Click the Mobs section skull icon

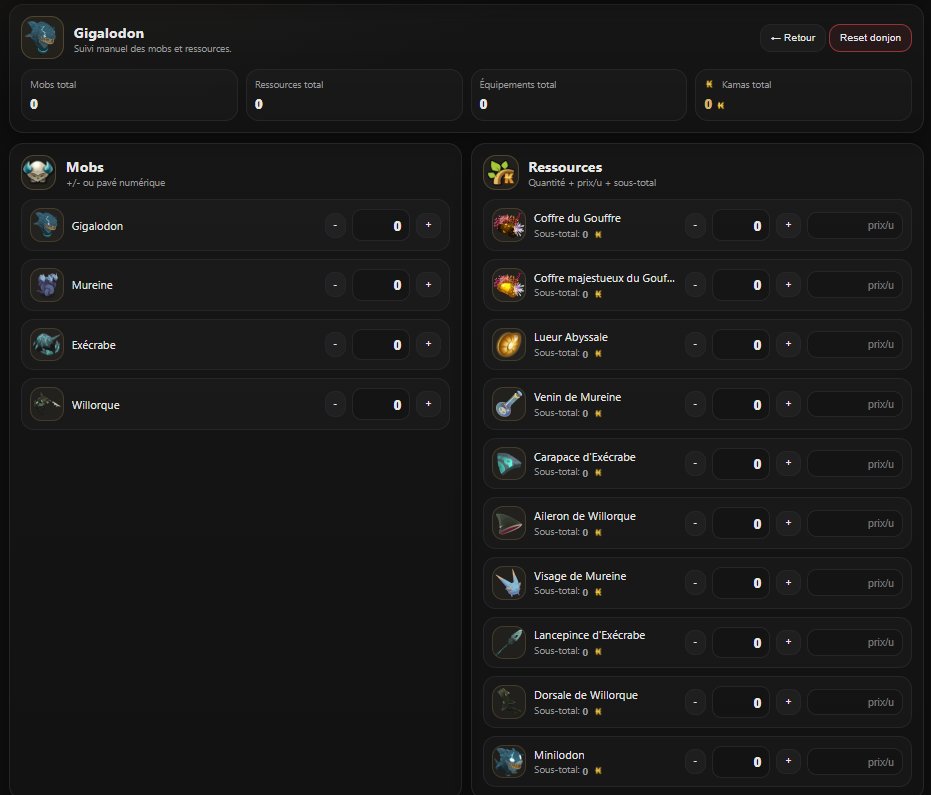coord(39,173)
